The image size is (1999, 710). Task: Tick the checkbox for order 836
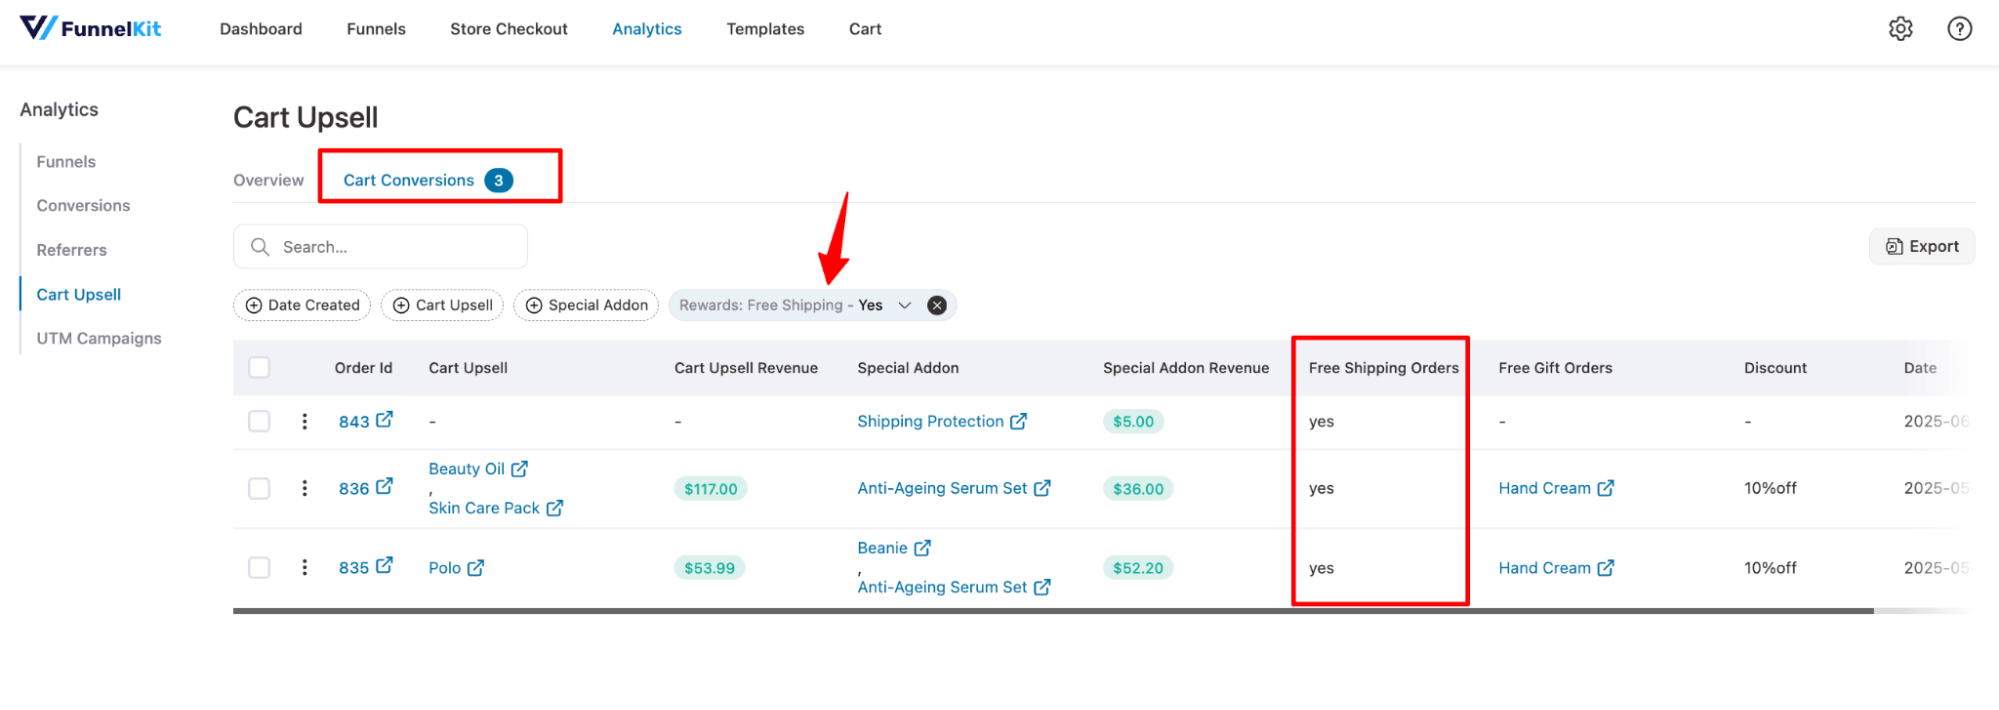(x=259, y=488)
